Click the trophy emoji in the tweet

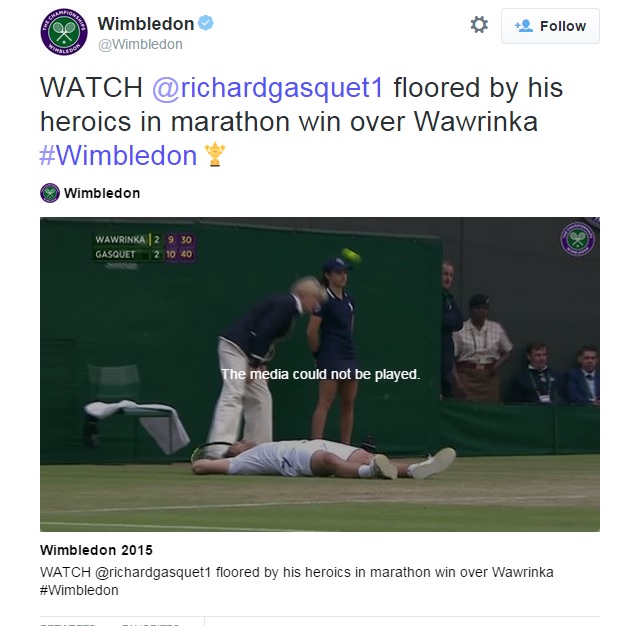(215, 154)
